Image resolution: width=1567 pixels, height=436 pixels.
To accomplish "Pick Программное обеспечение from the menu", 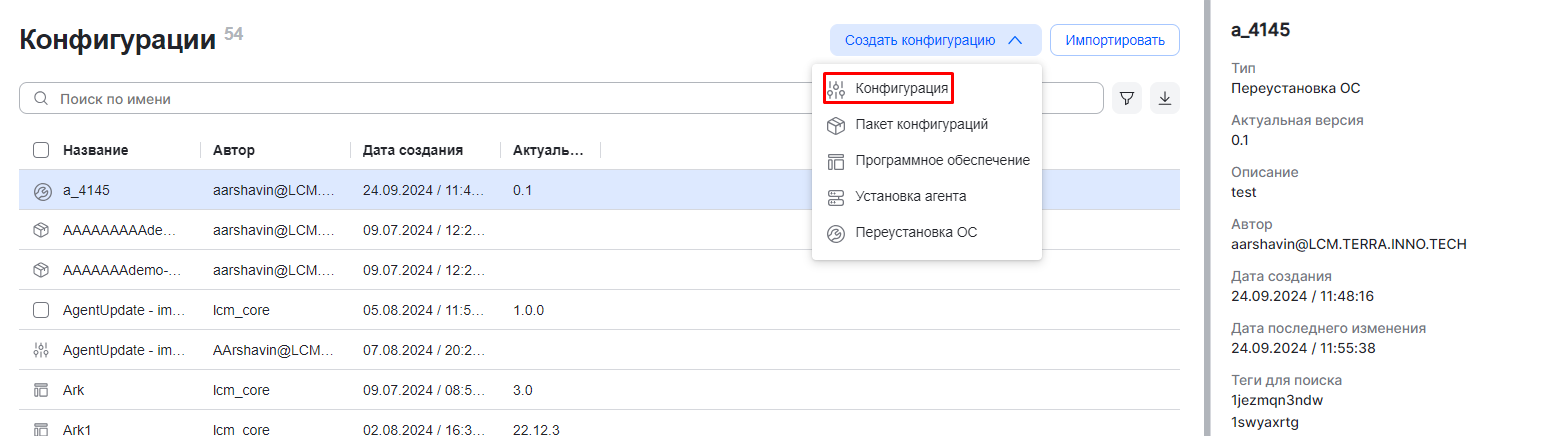I will click(942, 161).
